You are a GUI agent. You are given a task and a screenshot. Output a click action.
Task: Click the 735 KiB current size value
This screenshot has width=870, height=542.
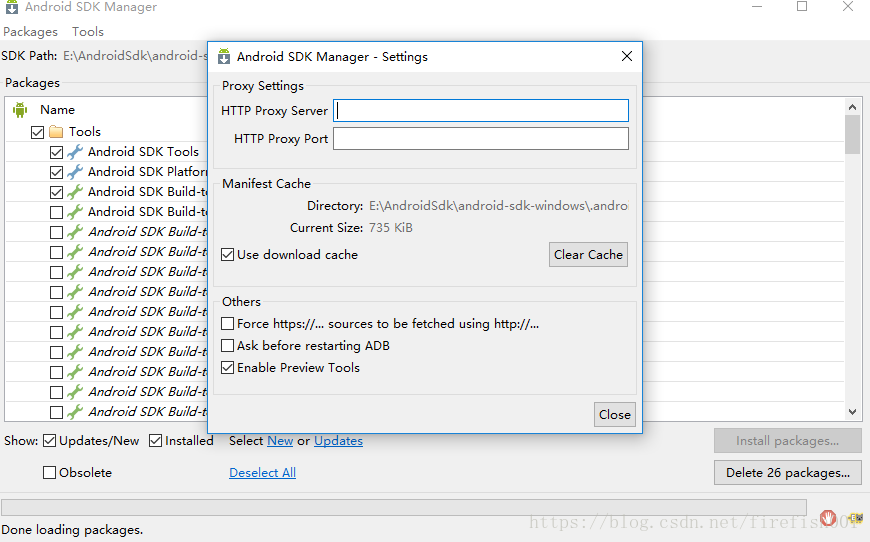pos(391,228)
